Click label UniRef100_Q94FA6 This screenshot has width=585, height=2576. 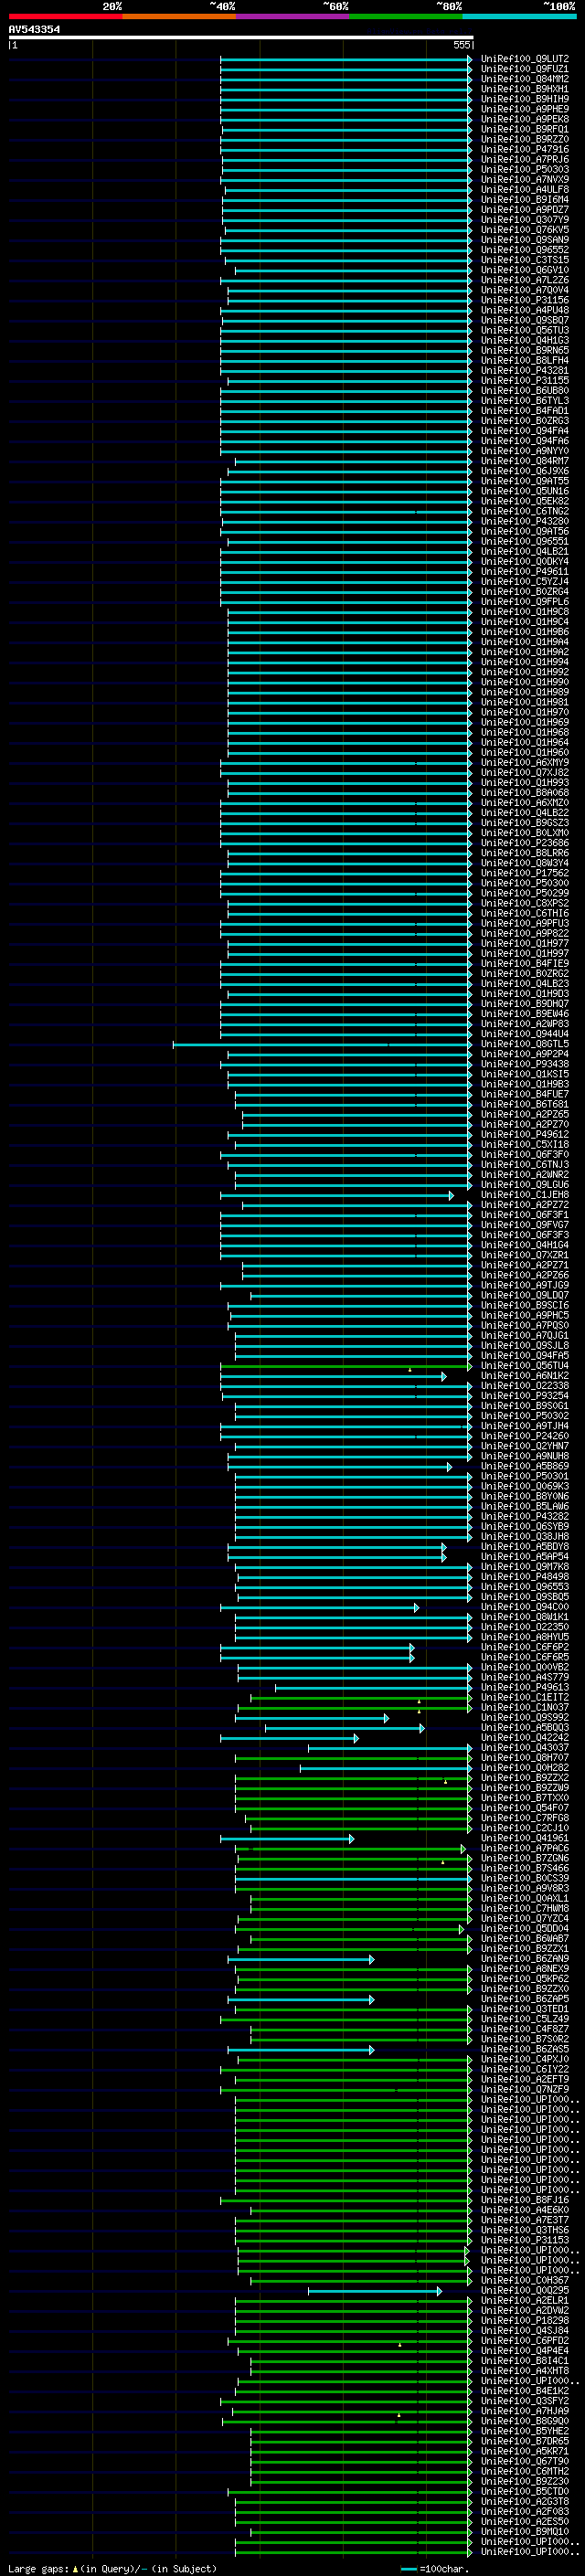pyautogui.click(x=525, y=441)
